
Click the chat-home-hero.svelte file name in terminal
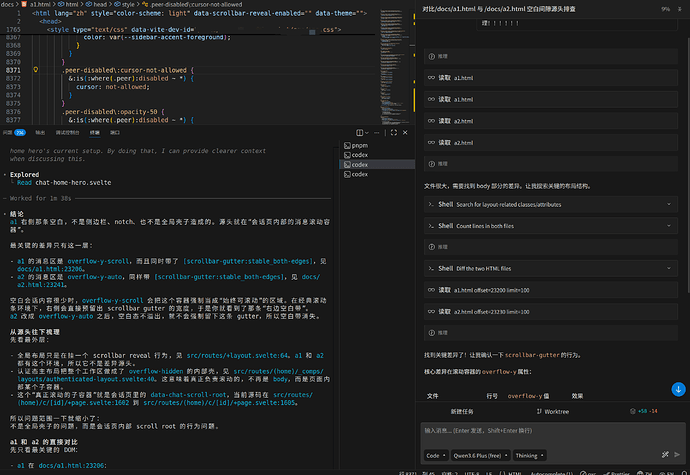(73, 182)
